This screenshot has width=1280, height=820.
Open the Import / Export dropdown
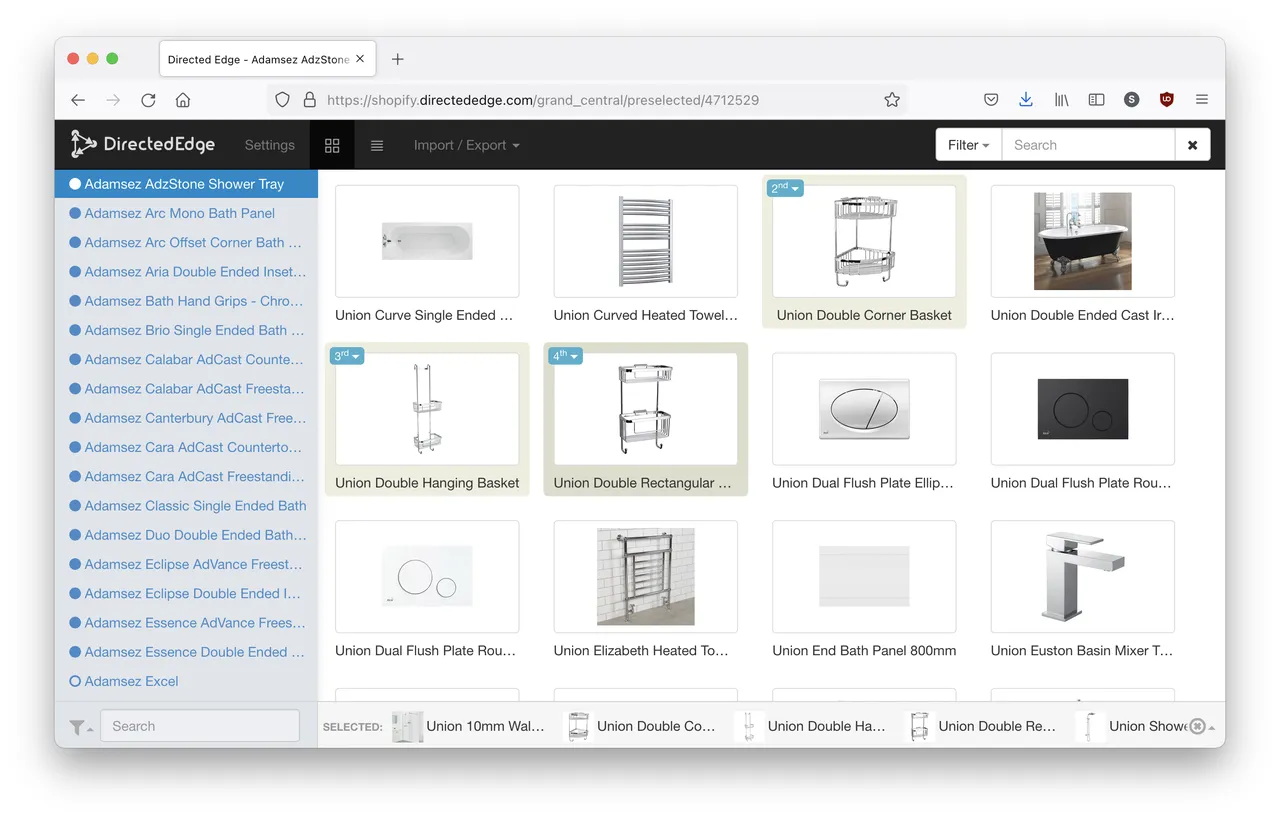click(x=467, y=145)
